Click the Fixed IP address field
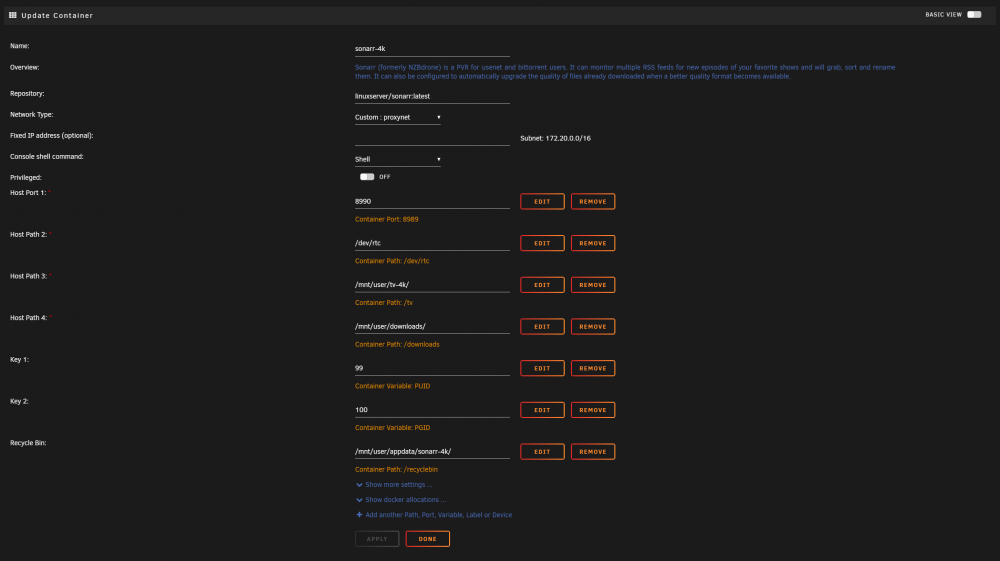1000x561 pixels. pyautogui.click(x=432, y=138)
